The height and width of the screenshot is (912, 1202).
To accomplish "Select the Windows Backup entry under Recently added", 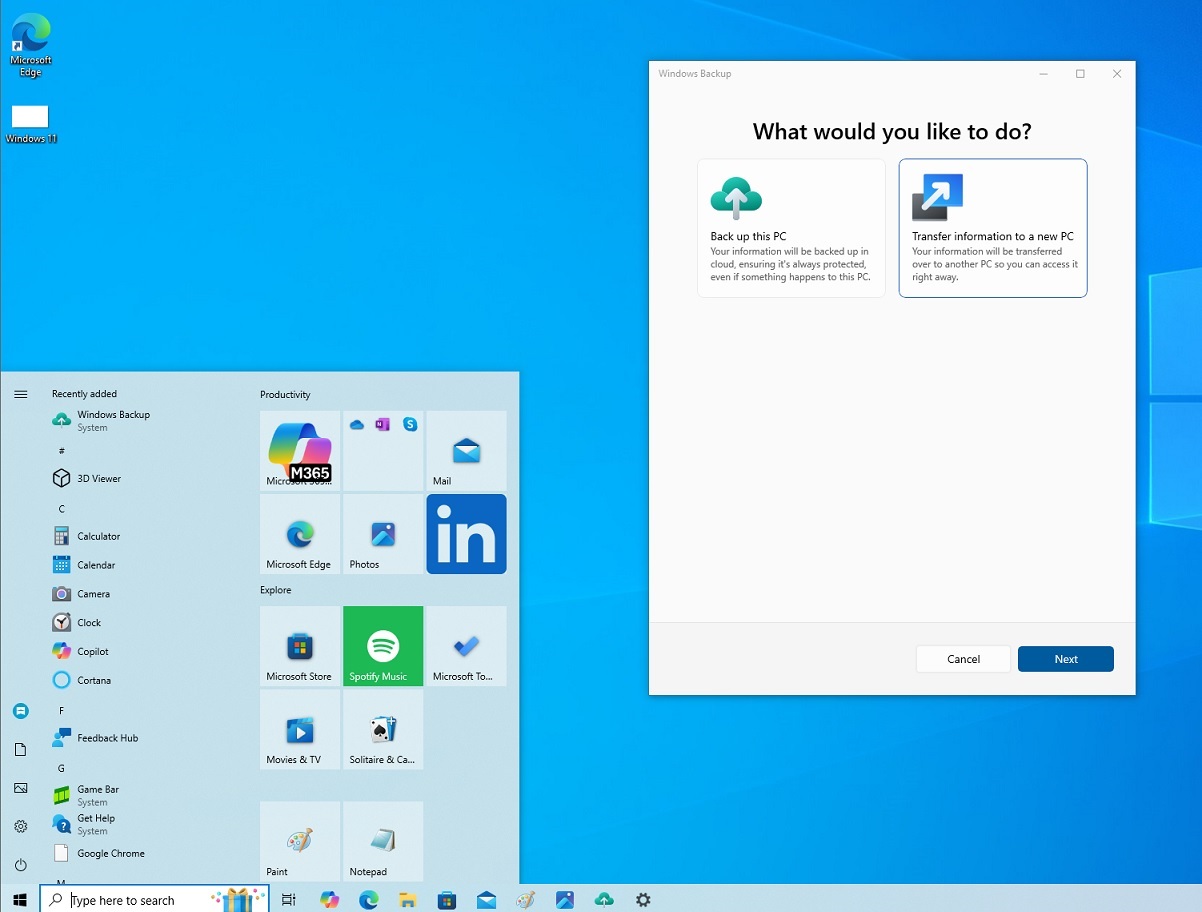I will (113, 420).
